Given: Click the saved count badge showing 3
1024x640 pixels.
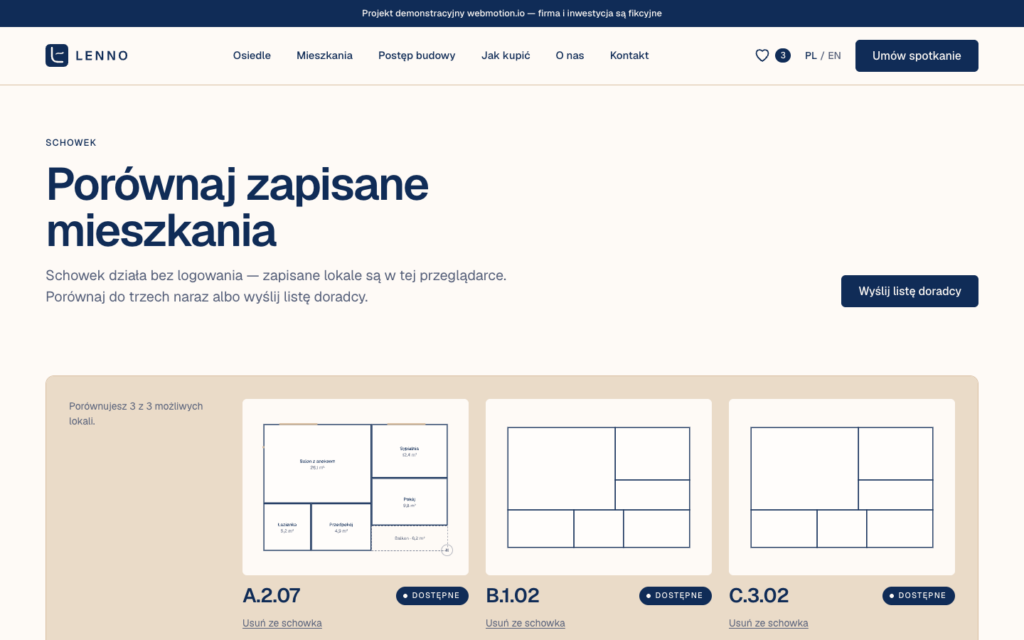Looking at the screenshot, I should click(782, 56).
